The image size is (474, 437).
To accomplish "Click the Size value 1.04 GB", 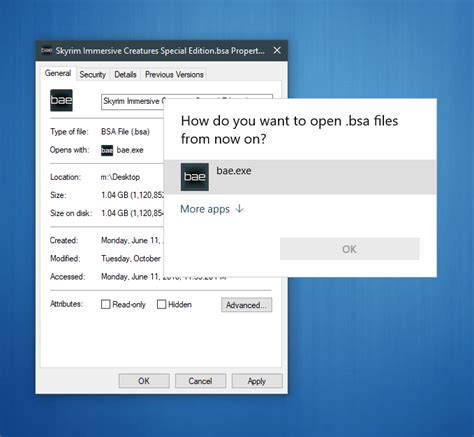I will pos(132,195).
